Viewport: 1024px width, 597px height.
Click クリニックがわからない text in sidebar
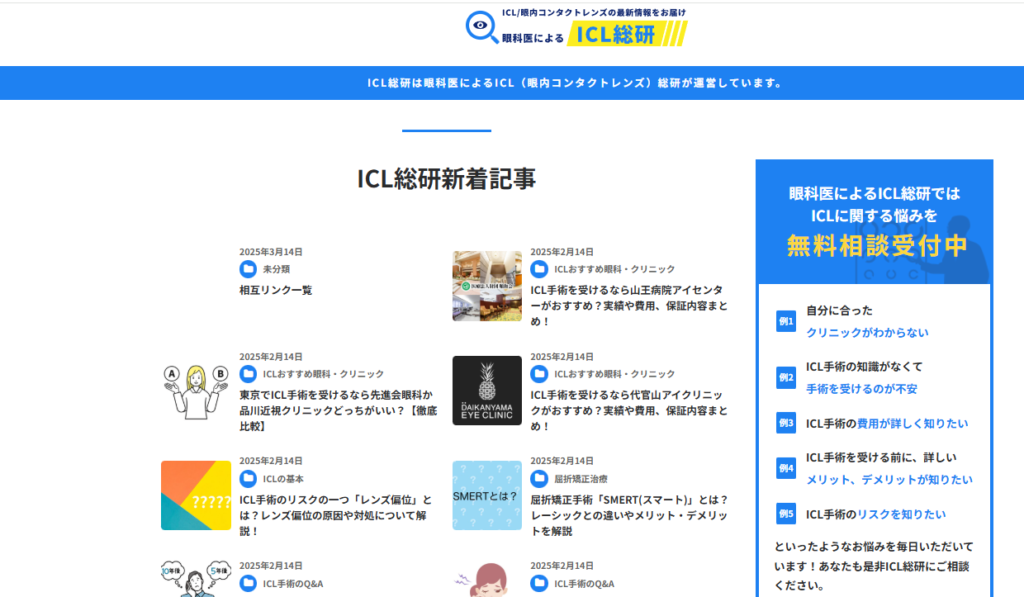point(867,332)
